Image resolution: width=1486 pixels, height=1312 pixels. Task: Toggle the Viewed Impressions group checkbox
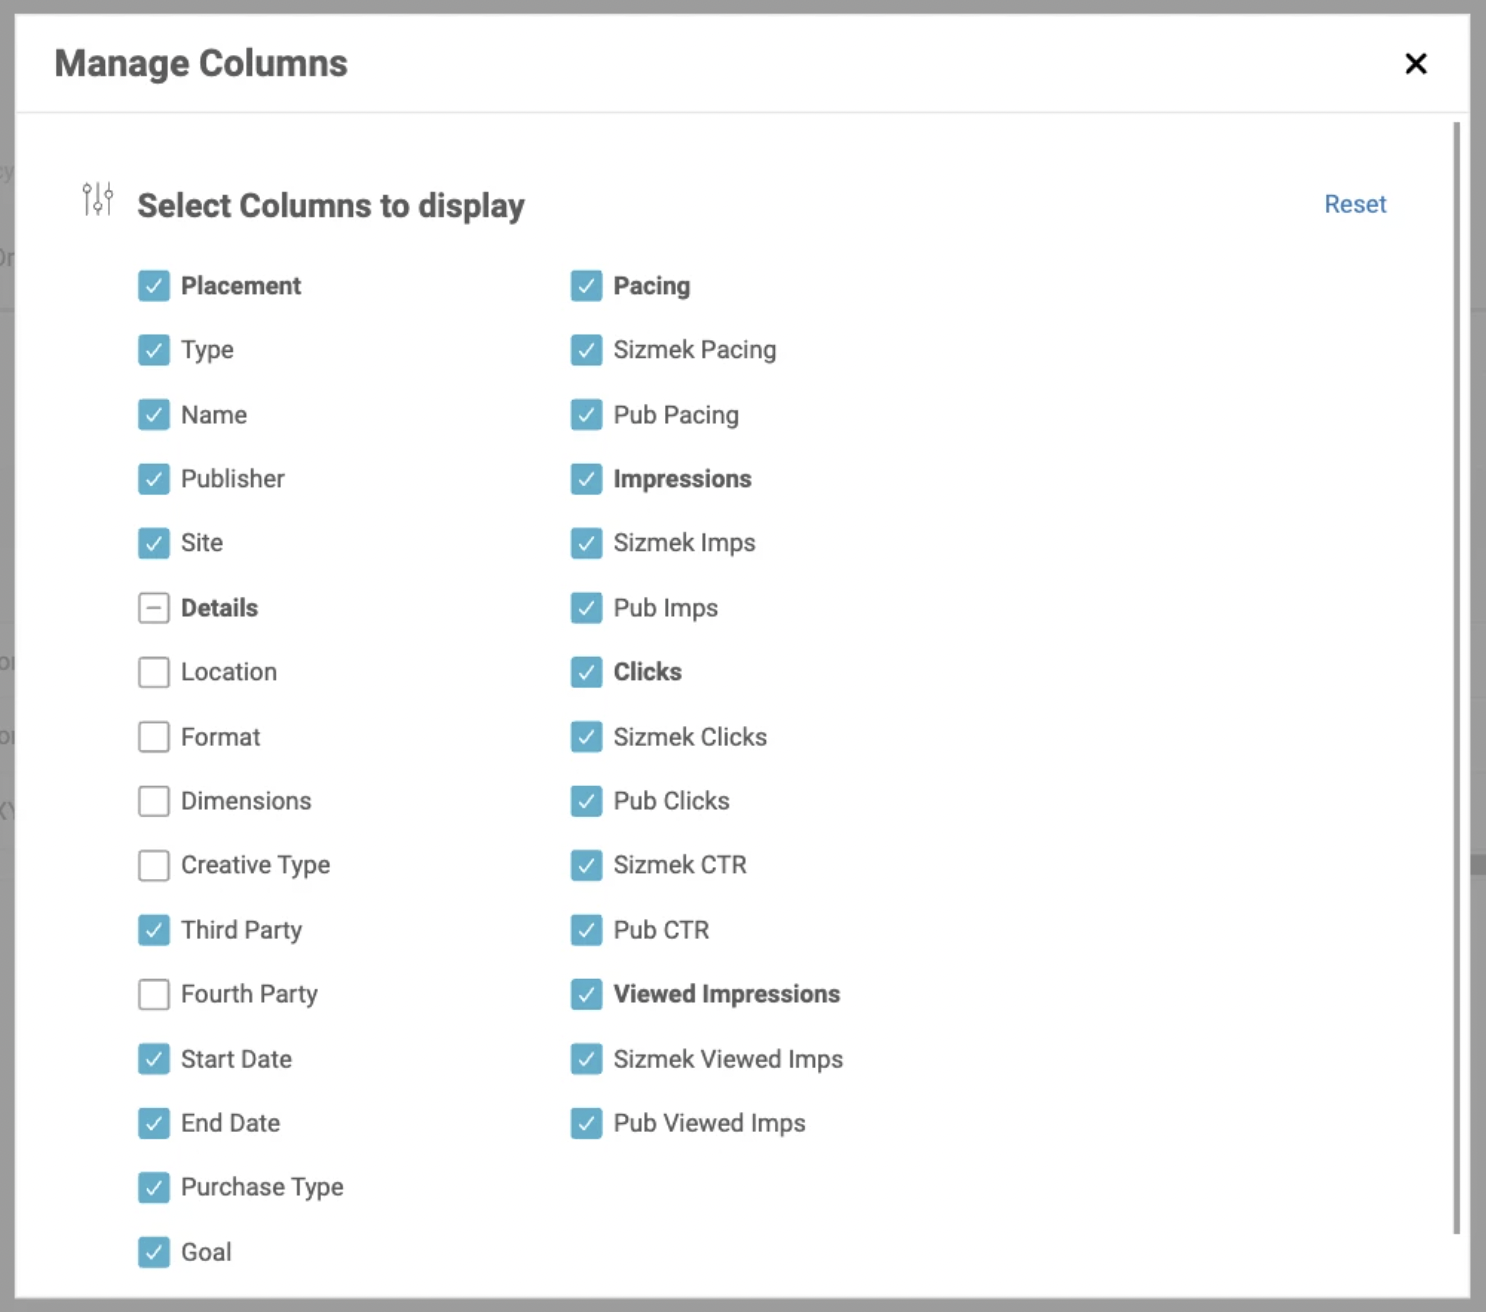(587, 994)
